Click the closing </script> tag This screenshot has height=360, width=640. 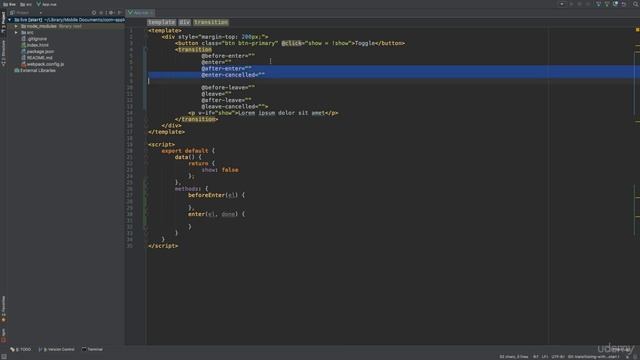point(163,246)
